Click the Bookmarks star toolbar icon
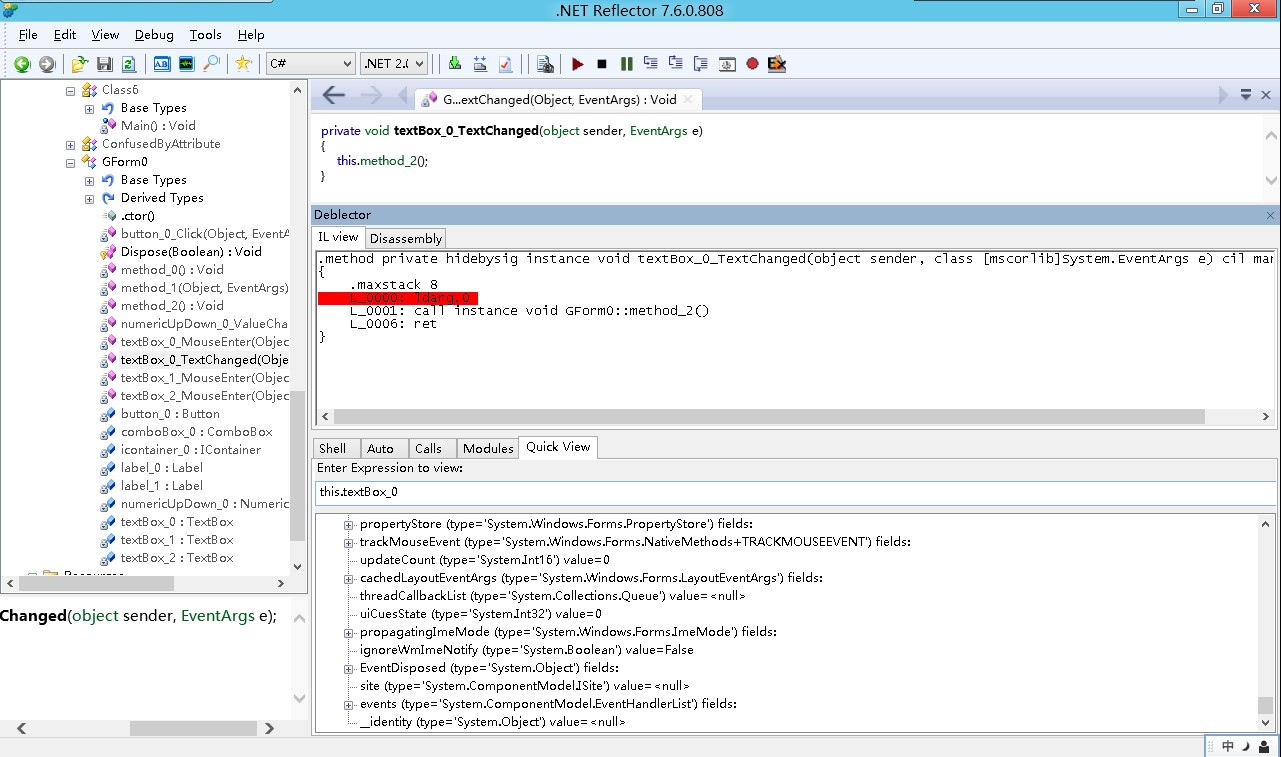This screenshot has width=1281, height=757. (243, 64)
